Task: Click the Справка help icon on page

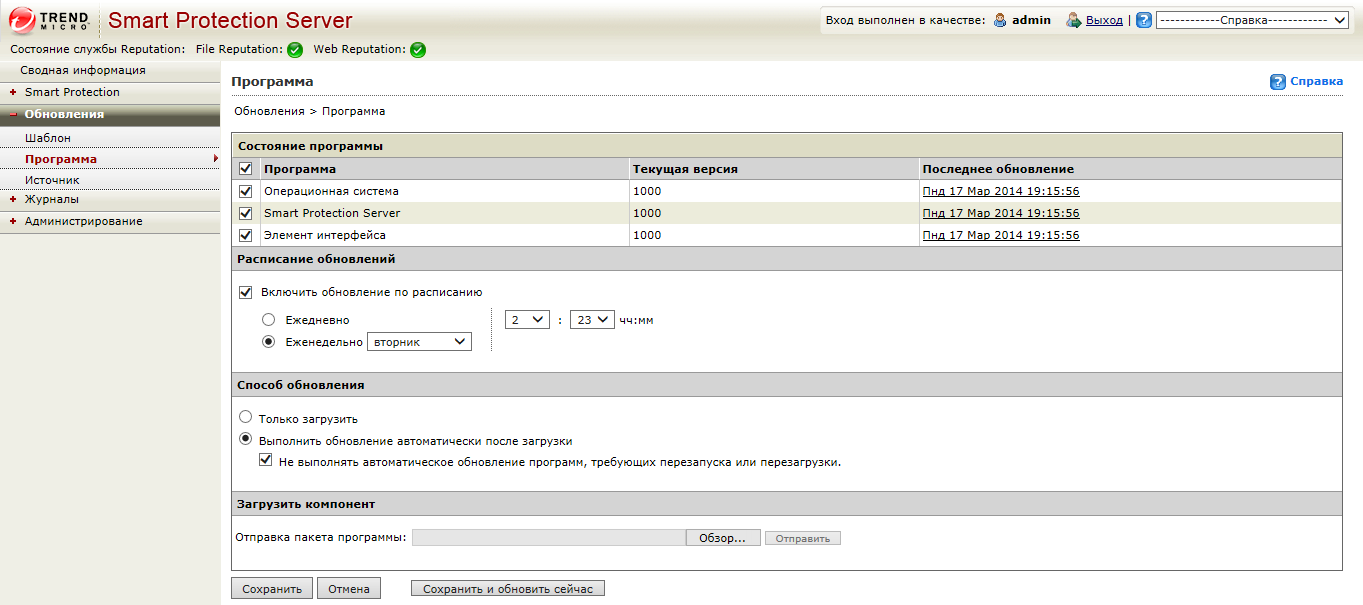Action: (x=1277, y=82)
